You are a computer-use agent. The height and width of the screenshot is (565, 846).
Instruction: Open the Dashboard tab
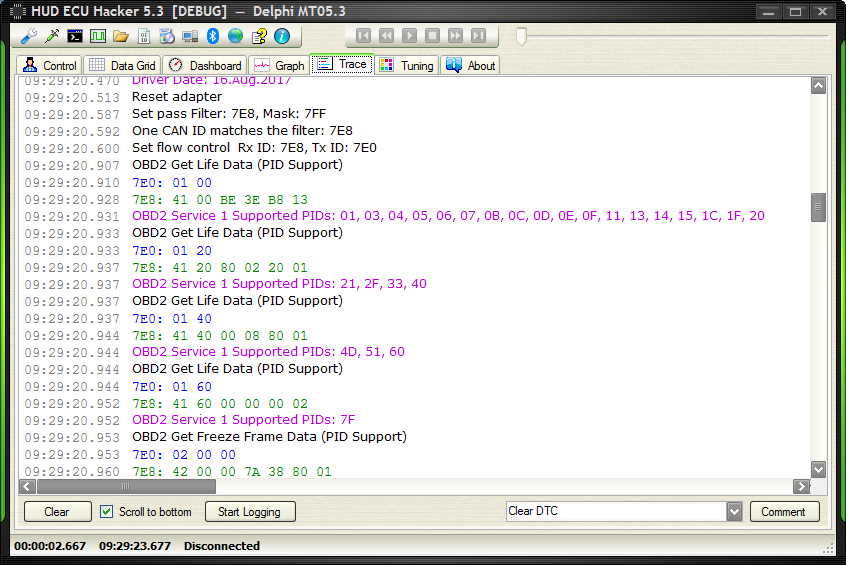point(205,65)
